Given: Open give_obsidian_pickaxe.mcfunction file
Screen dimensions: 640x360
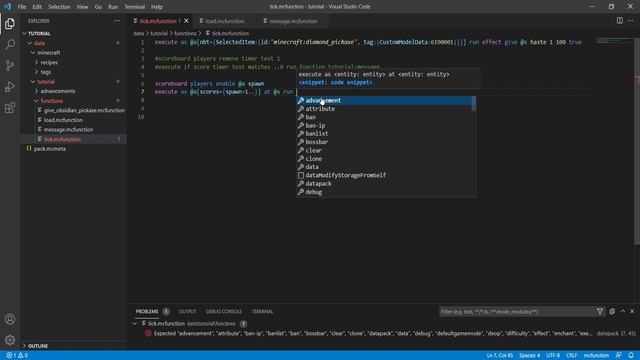Looking at the screenshot, I should [x=84, y=110].
